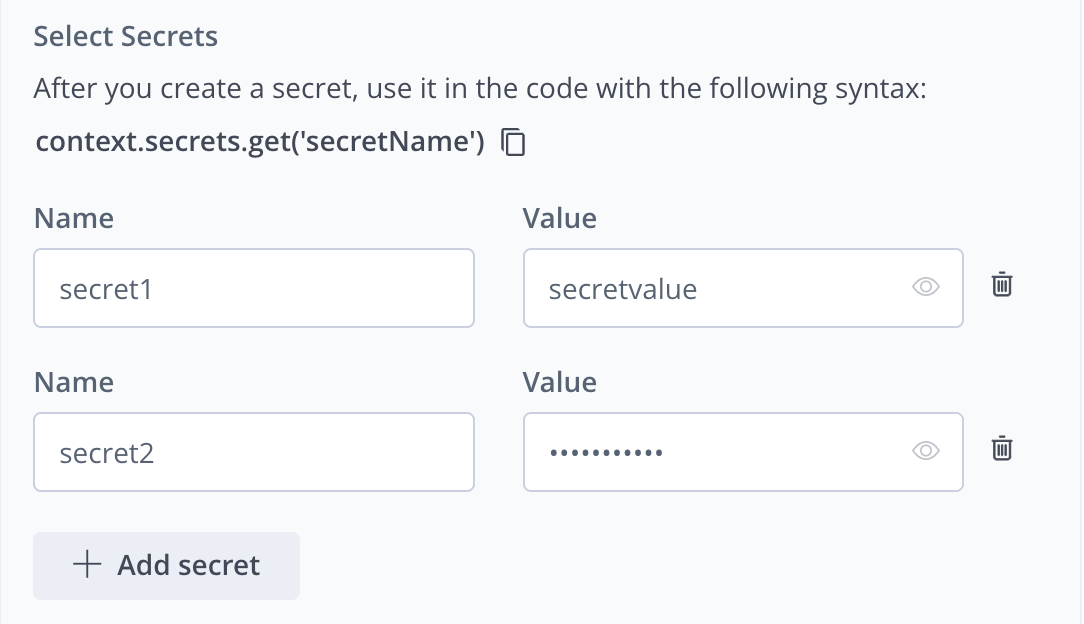
Task: Click the Select Secrets heading
Action: (126, 37)
